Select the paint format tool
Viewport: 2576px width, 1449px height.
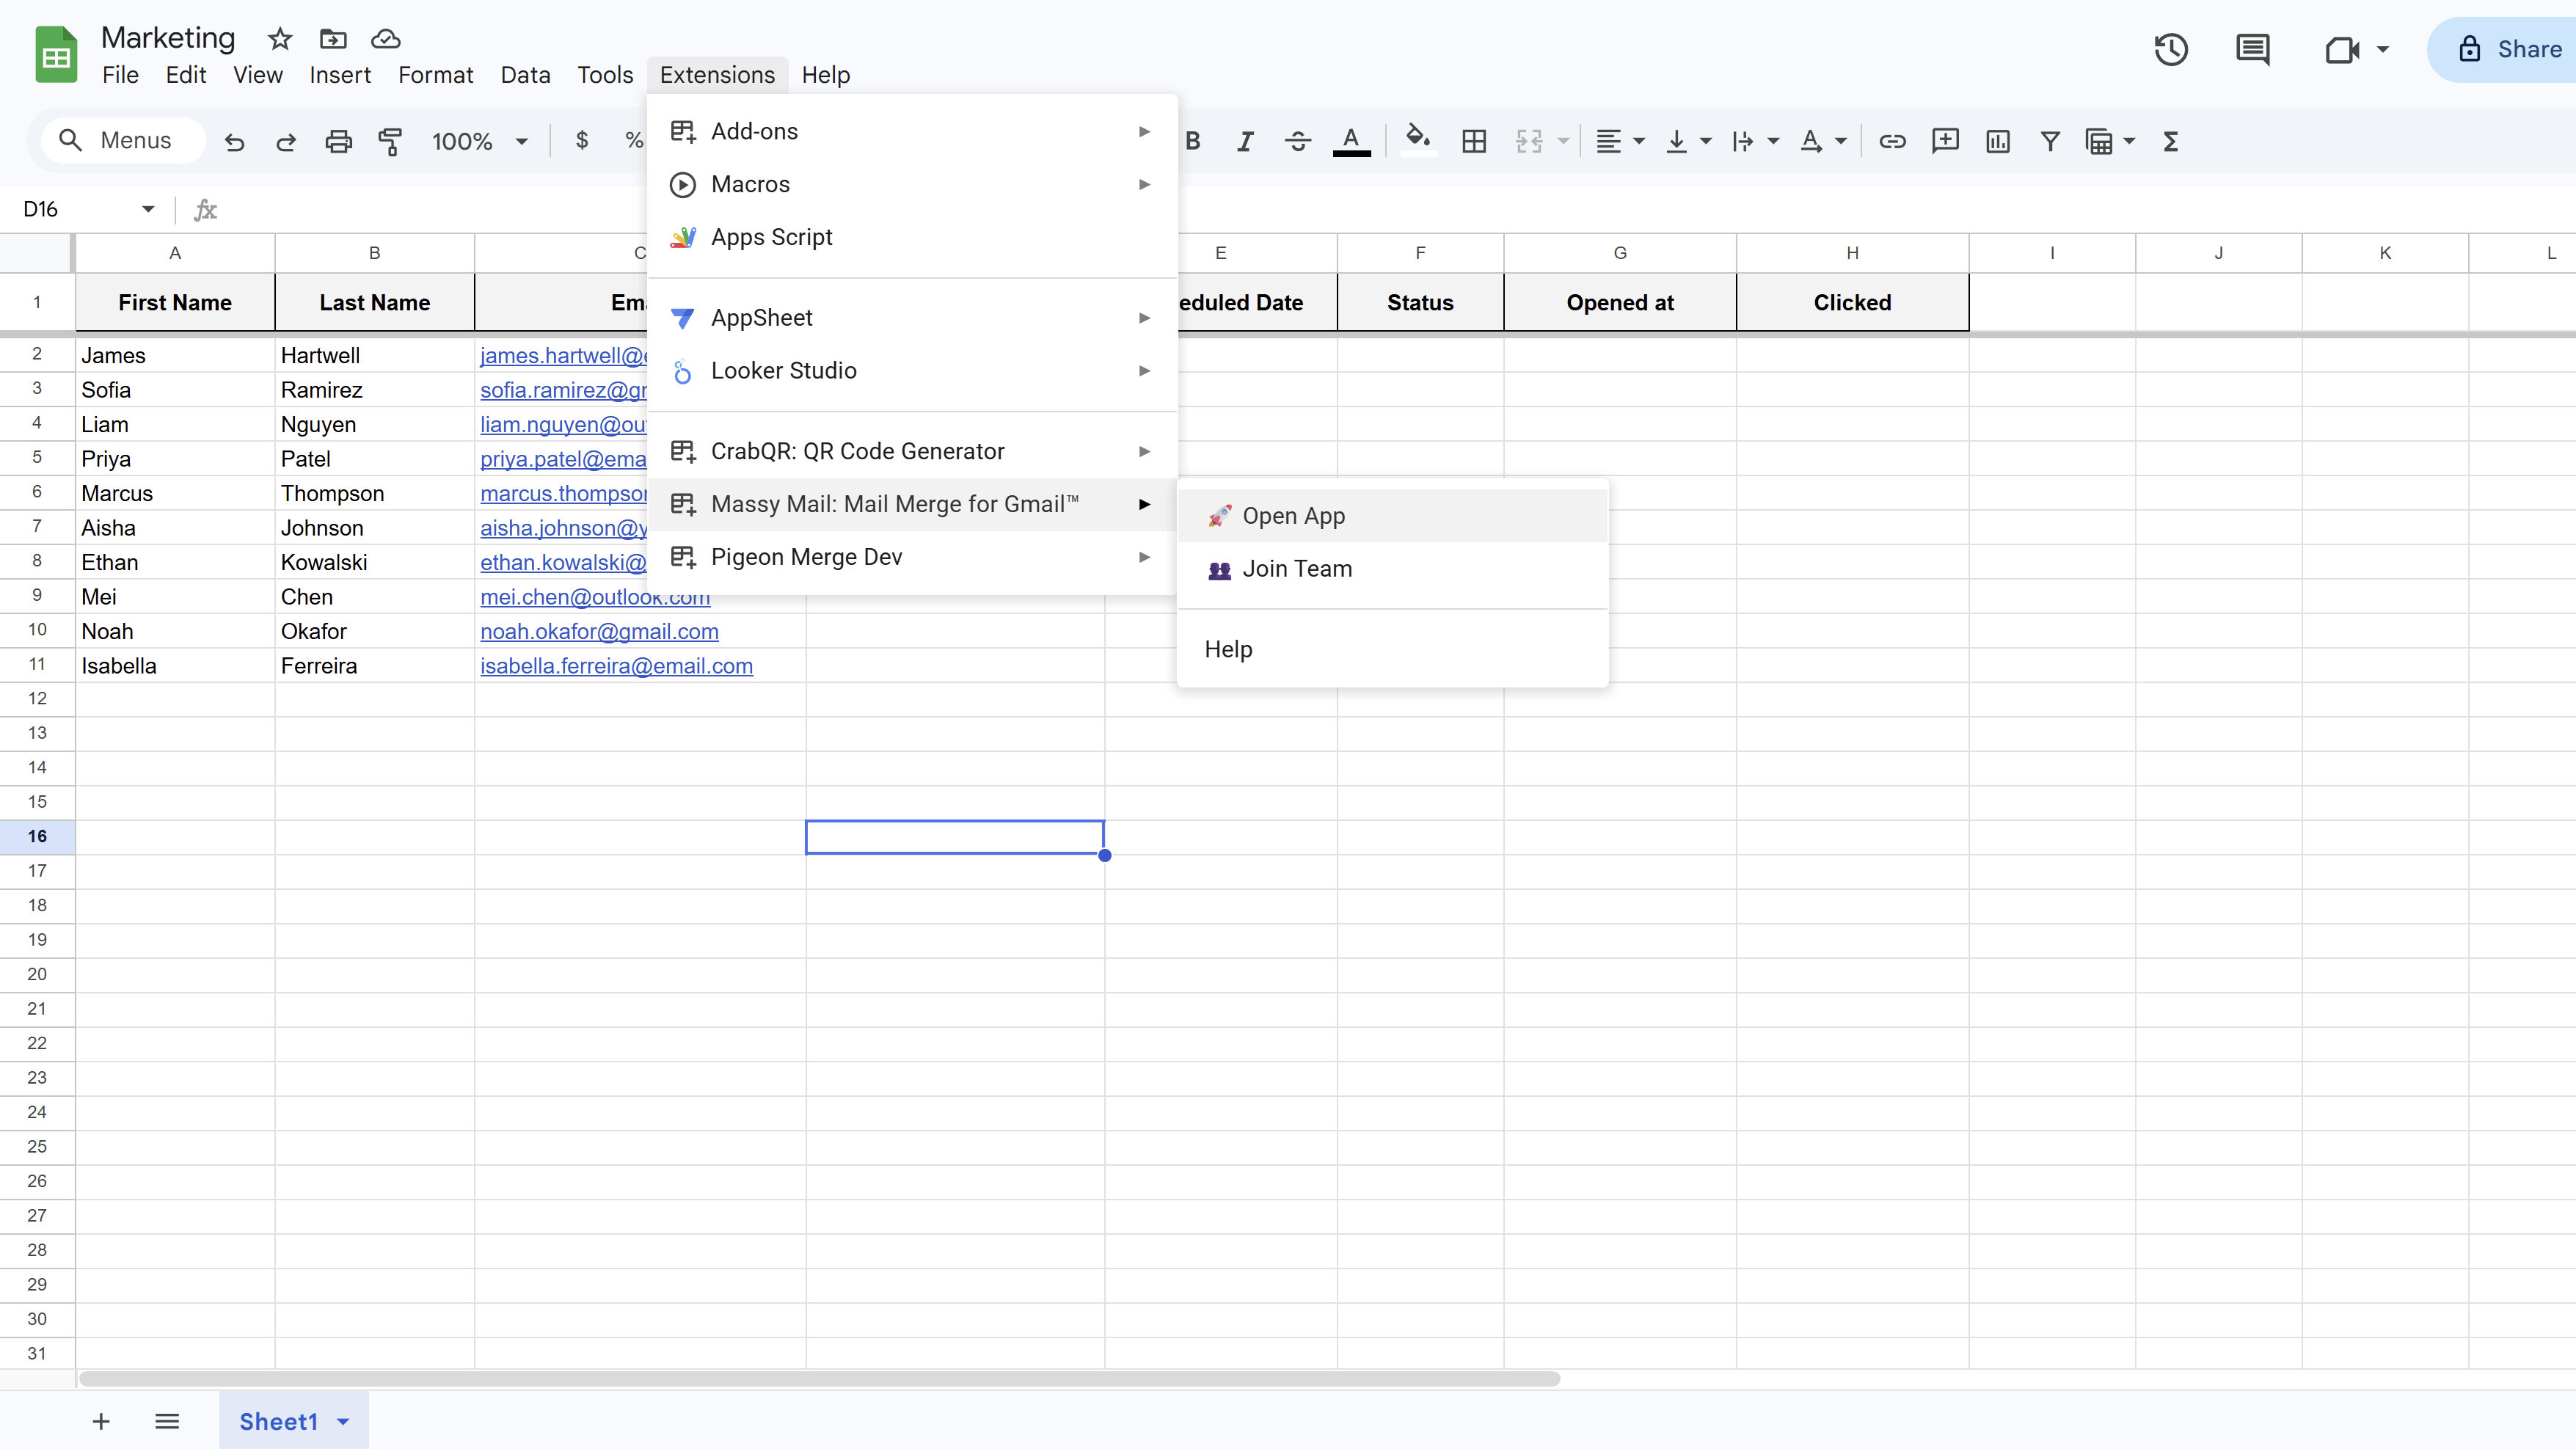[390, 141]
